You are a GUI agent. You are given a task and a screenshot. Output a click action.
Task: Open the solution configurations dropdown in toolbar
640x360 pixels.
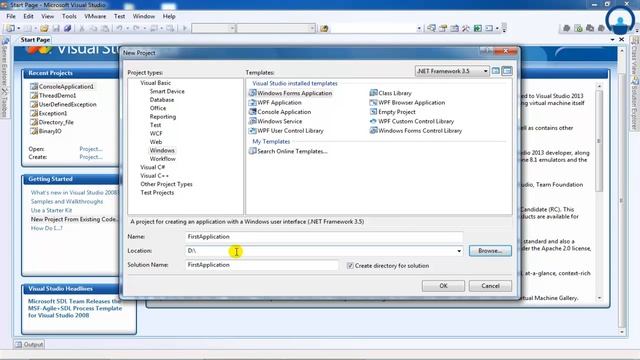[232, 28]
